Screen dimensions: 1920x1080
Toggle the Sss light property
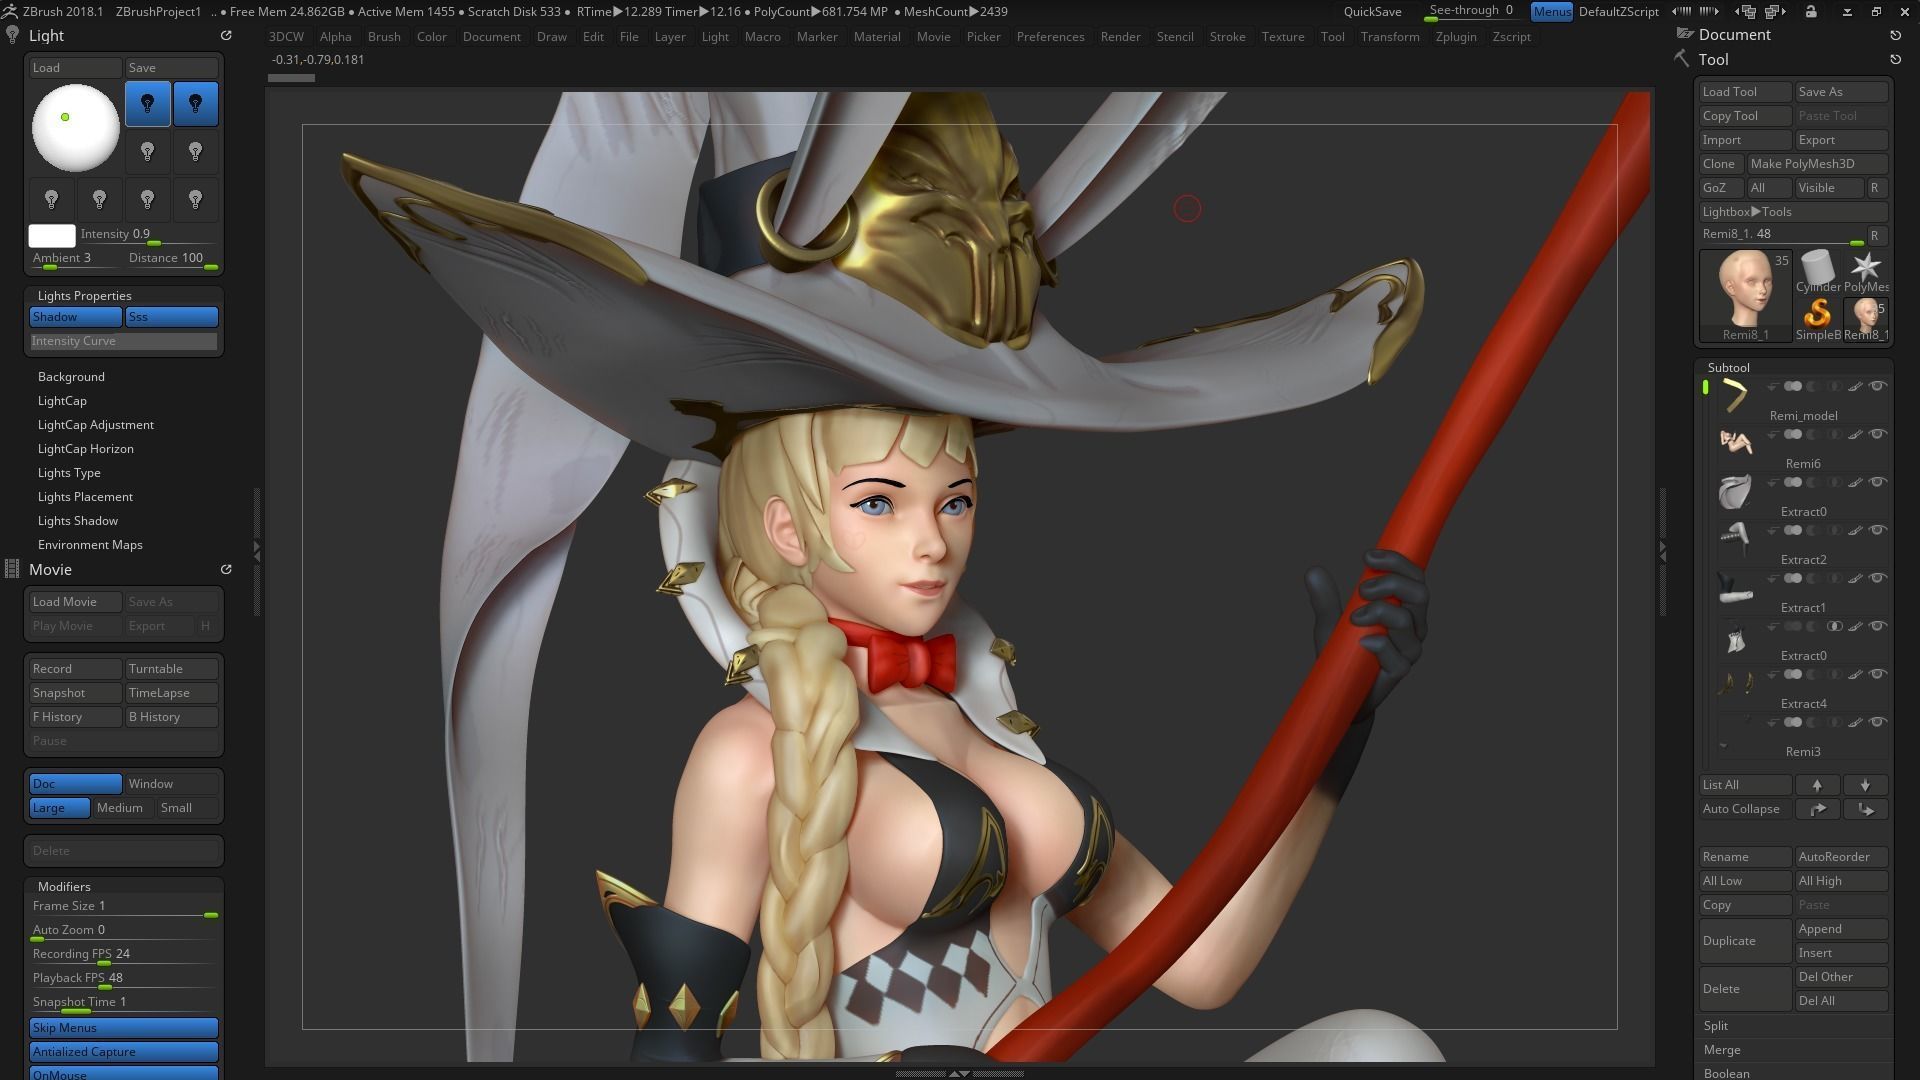click(171, 317)
